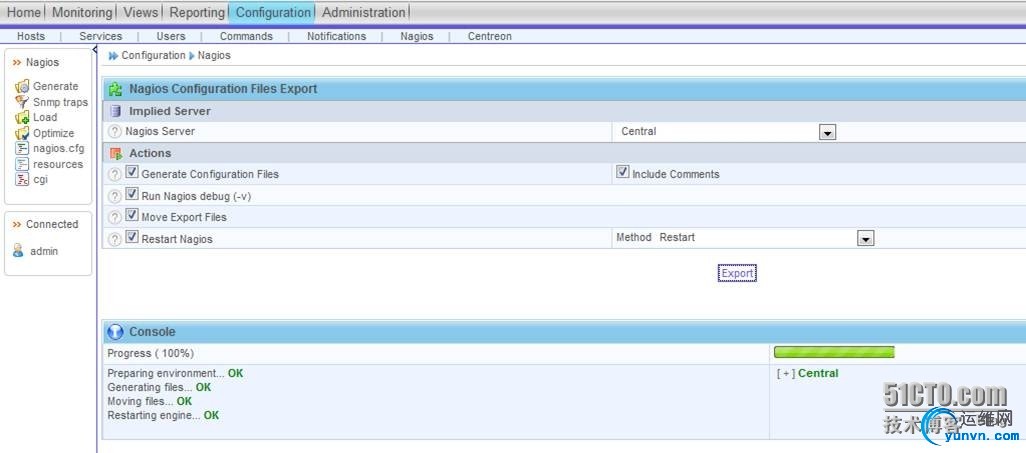
Task: Open the restart Method dropdown
Action: 866,239
